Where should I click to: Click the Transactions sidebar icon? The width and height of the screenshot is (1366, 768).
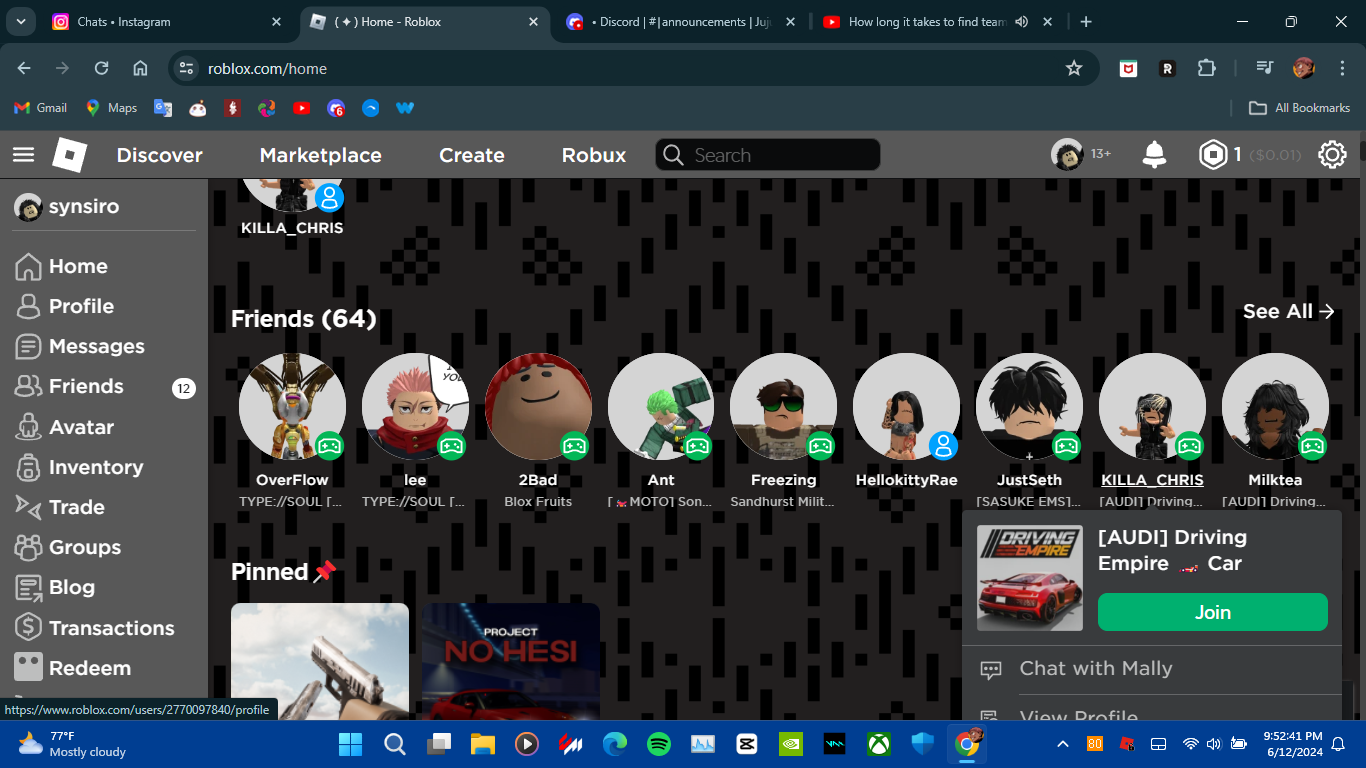click(28, 628)
